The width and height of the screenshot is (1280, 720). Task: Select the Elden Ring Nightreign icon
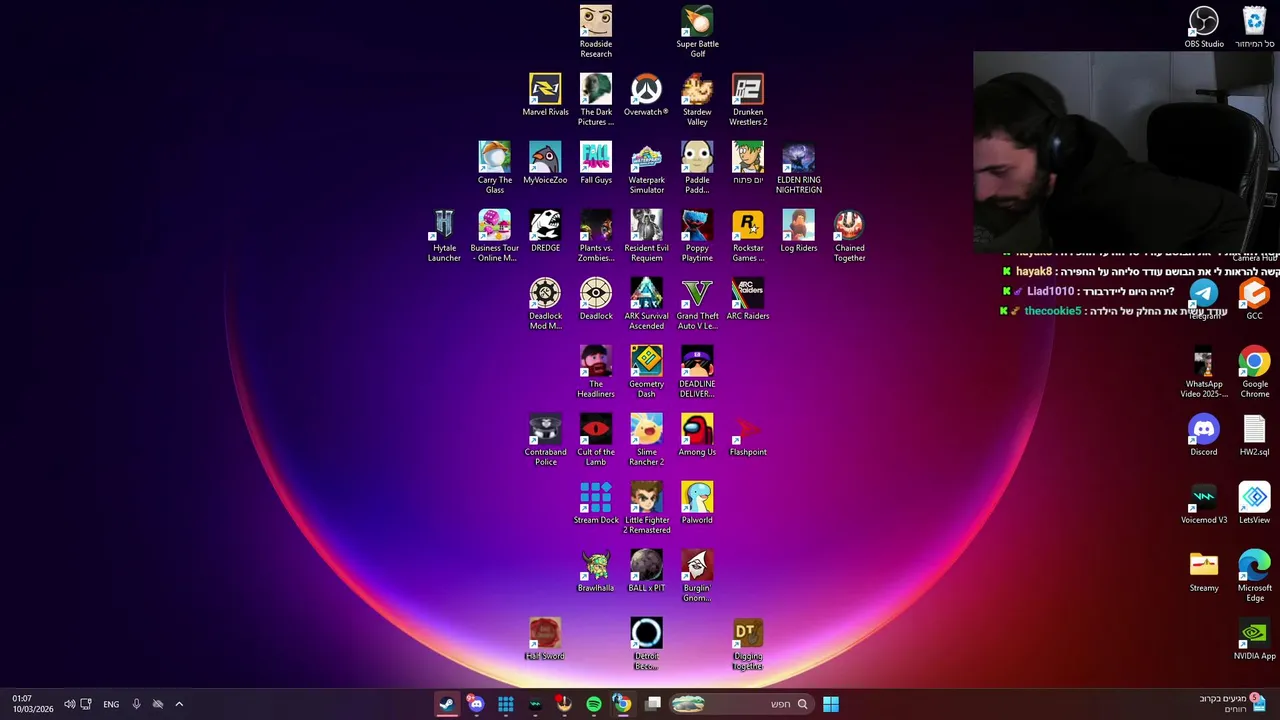point(798,167)
